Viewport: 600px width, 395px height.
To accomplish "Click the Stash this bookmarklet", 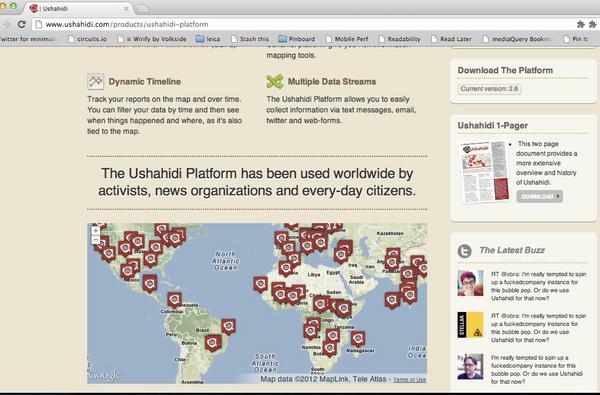I will pos(250,39).
